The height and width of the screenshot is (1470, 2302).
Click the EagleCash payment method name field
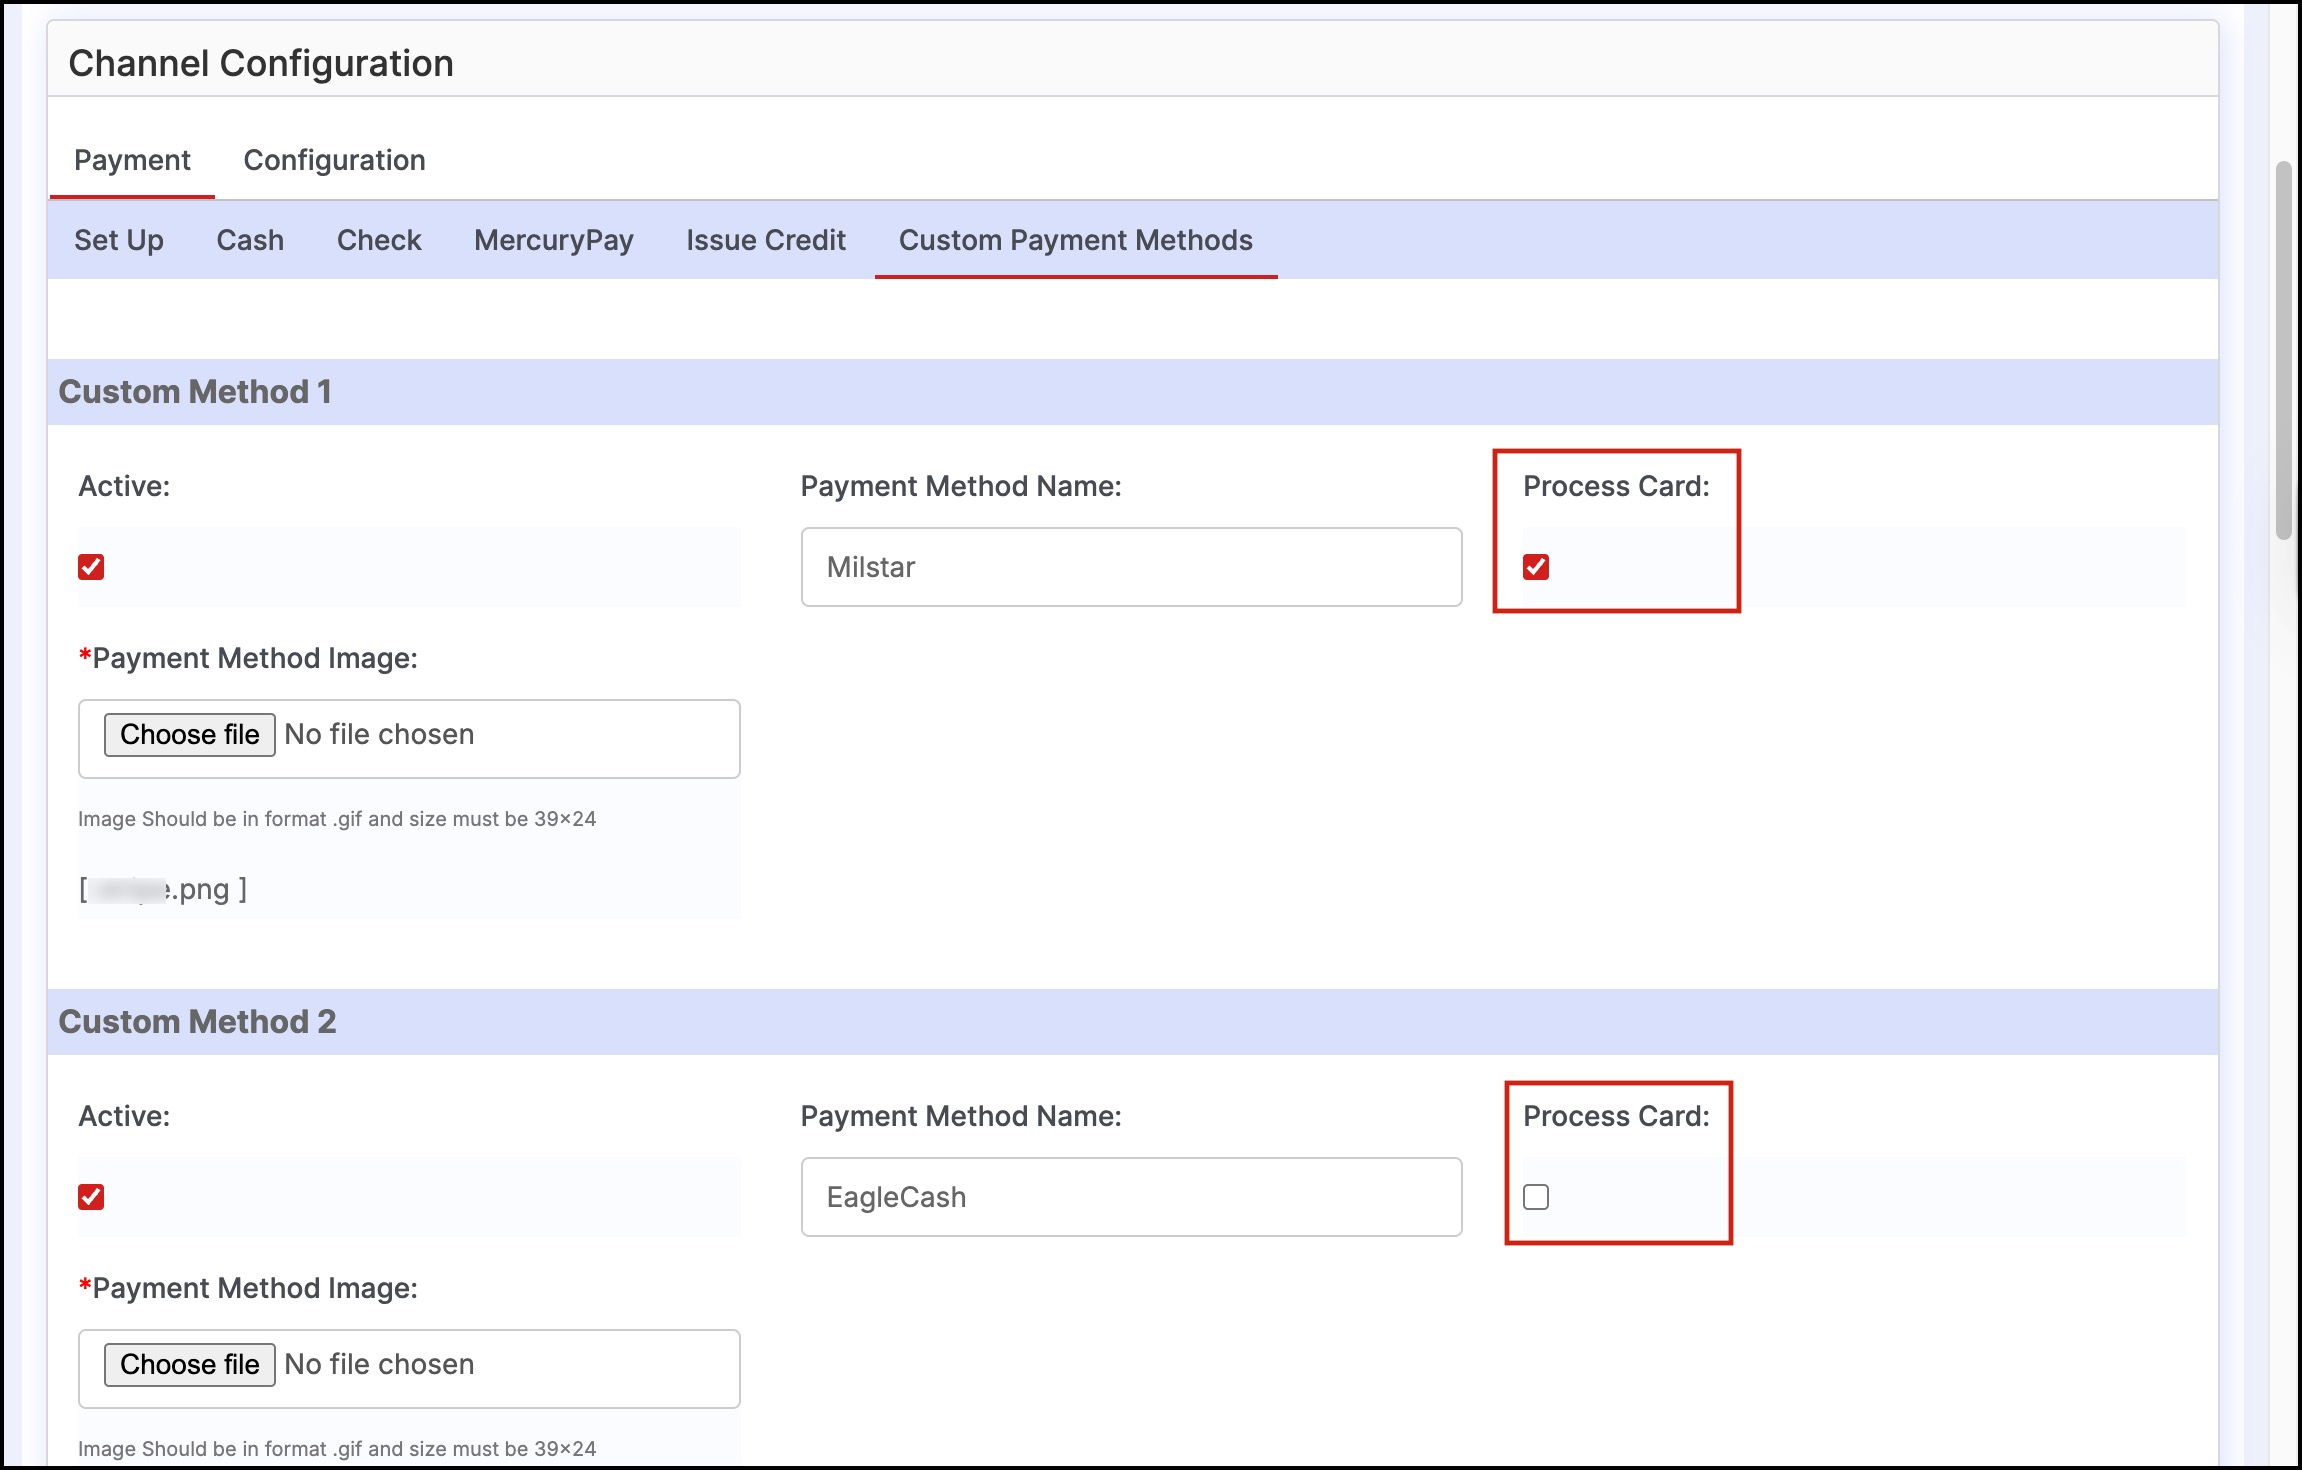tap(1131, 1197)
